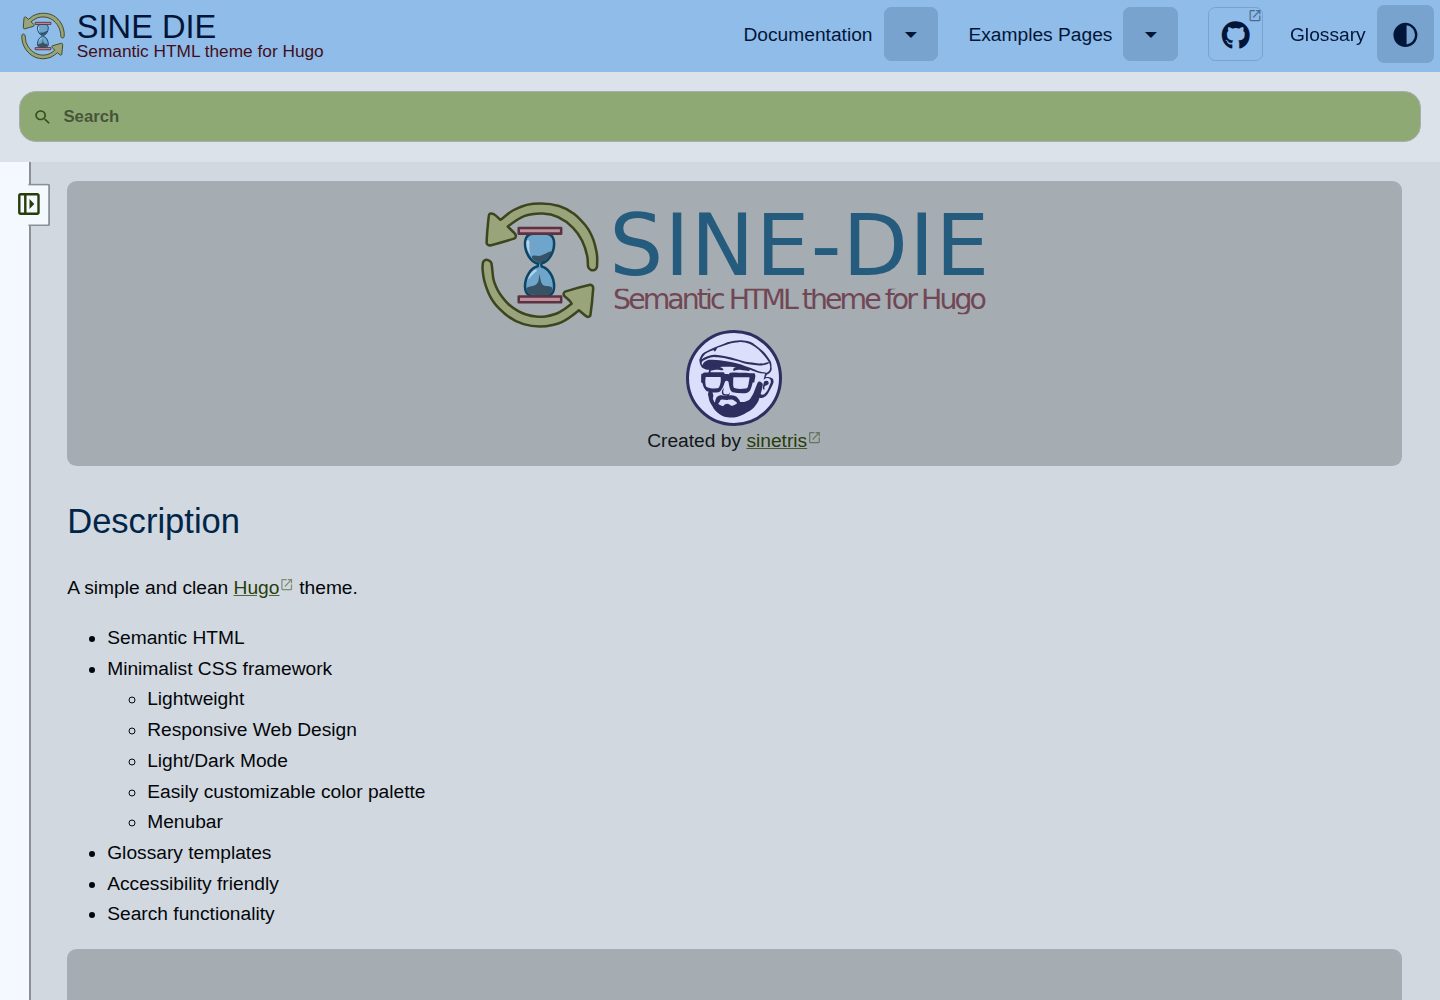Click the 'Responsive Web Design' list item
The image size is (1440, 1000).
coord(252,730)
